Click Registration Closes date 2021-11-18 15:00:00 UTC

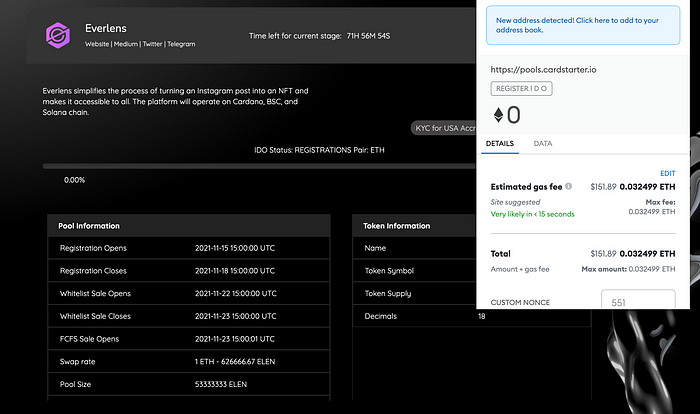coord(235,271)
